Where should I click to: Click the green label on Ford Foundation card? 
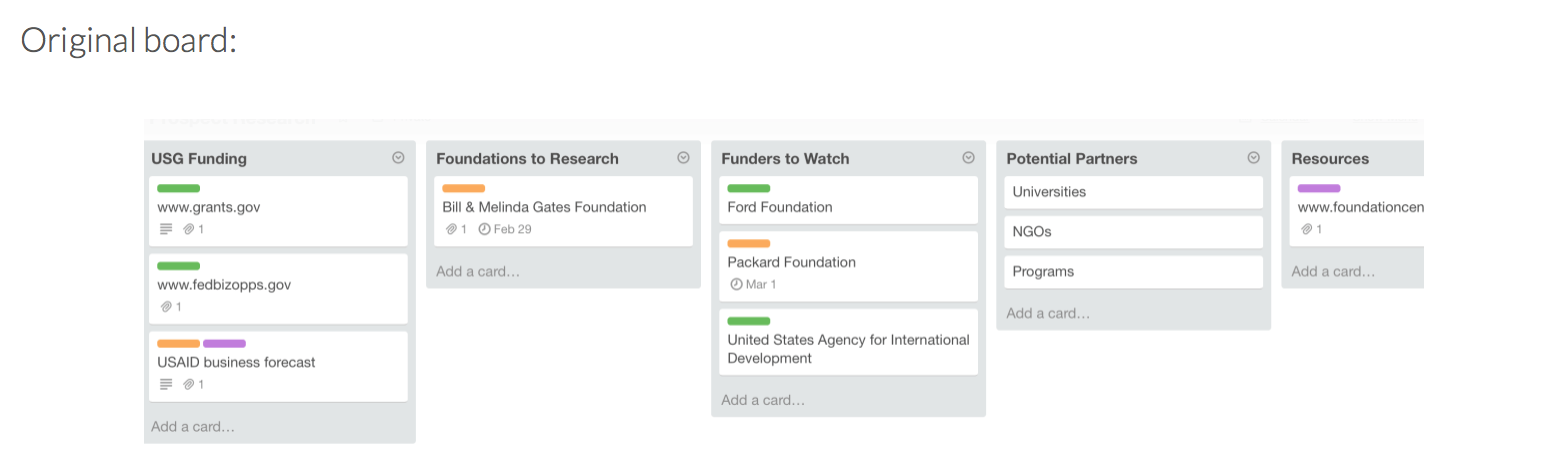point(749,188)
